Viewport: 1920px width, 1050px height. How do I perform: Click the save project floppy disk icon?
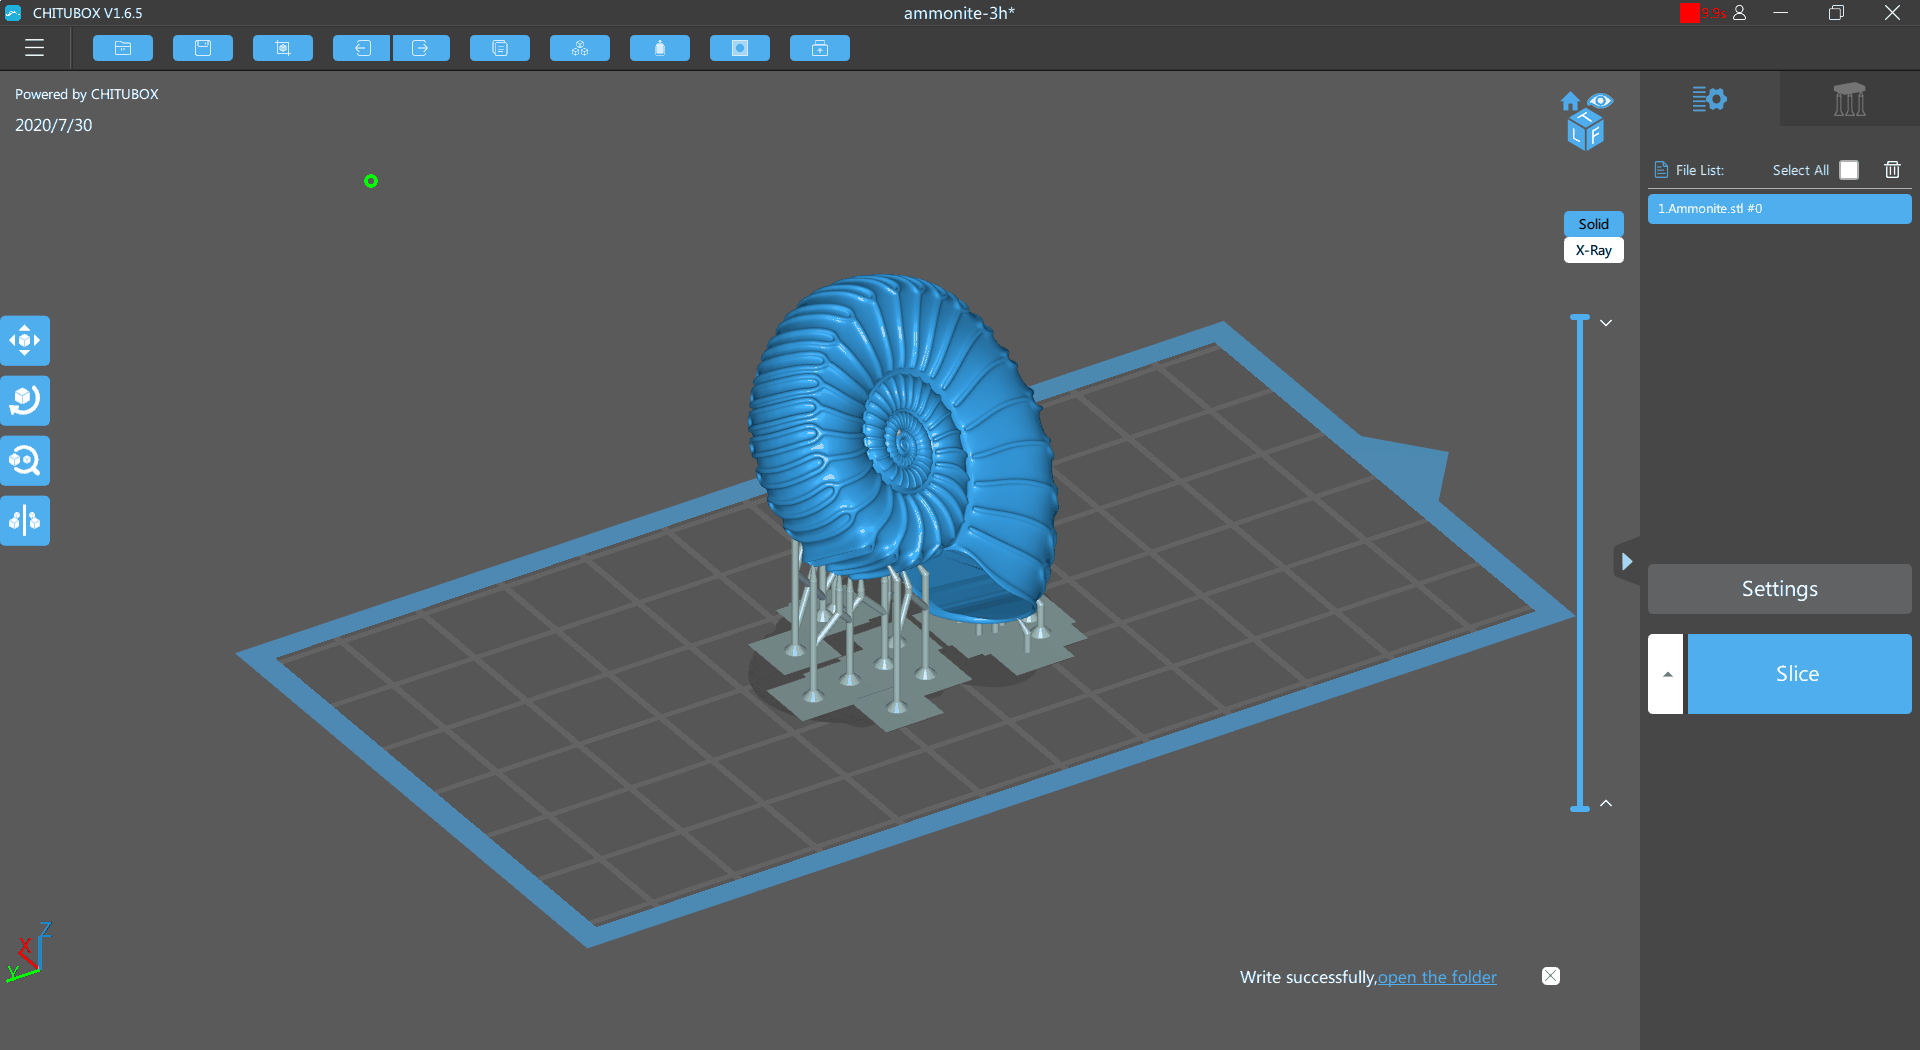(x=203, y=48)
